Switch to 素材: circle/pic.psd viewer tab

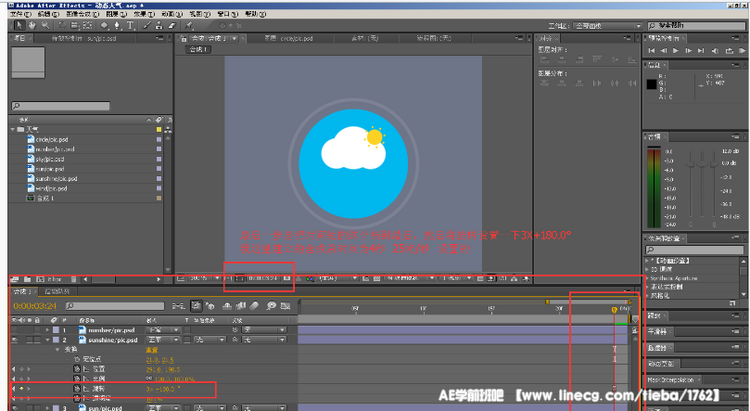(x=288, y=38)
